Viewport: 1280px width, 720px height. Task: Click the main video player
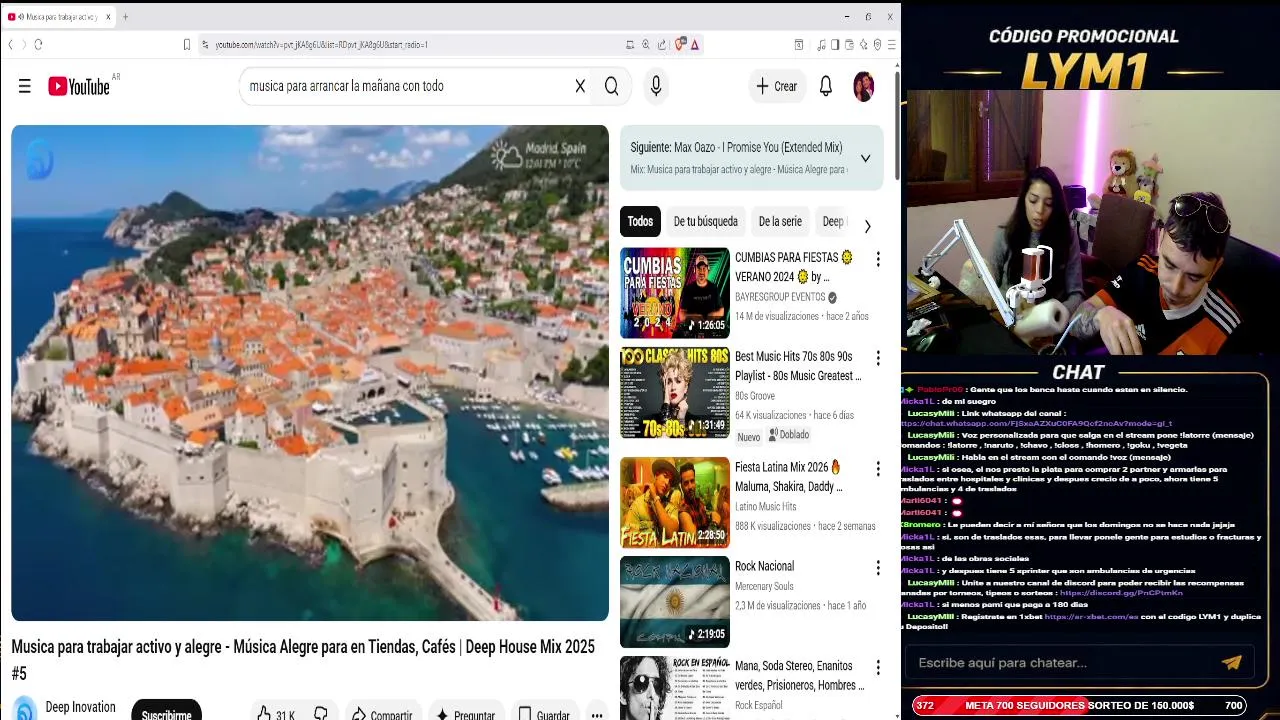click(310, 373)
